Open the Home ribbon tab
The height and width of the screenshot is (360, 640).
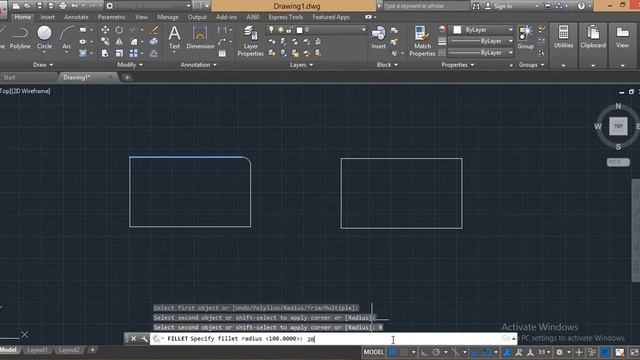[x=23, y=17]
